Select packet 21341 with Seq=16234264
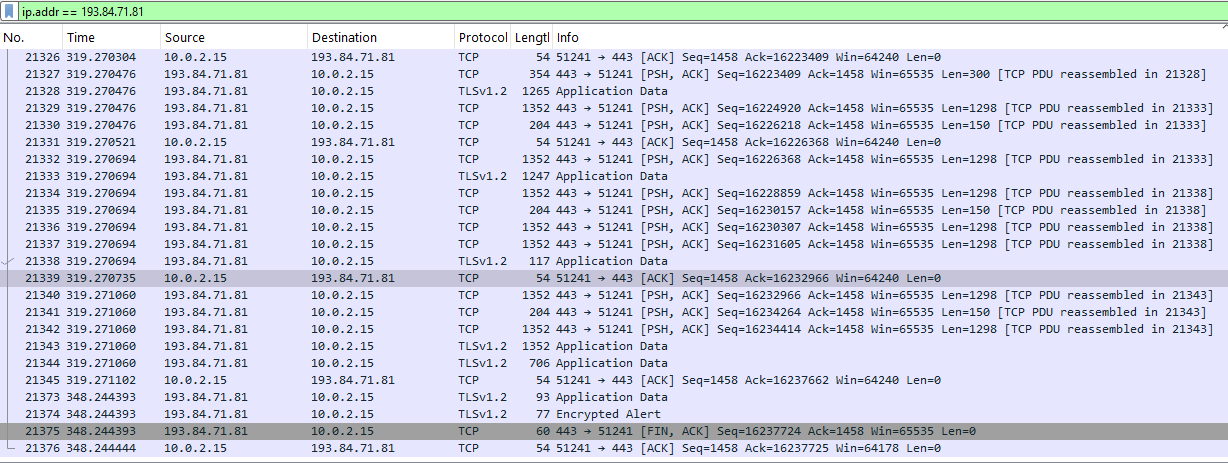Screen dimensions: 1228x463 tap(614, 312)
